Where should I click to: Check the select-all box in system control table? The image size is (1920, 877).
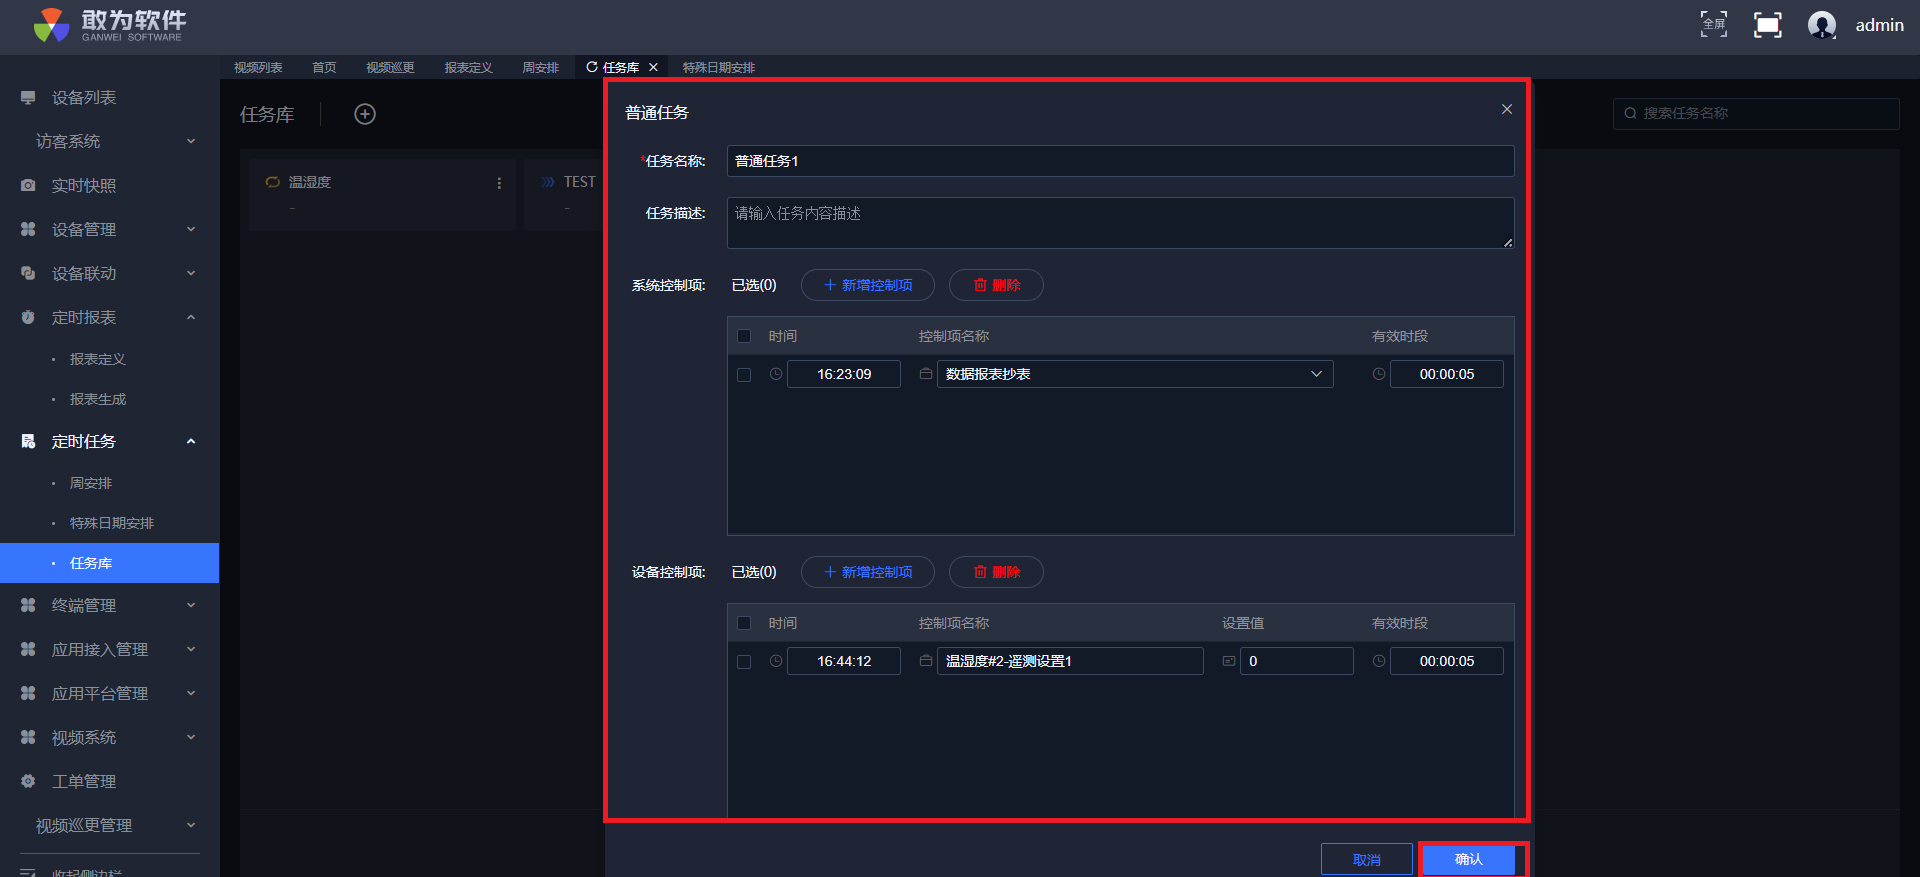pyautogui.click(x=744, y=336)
